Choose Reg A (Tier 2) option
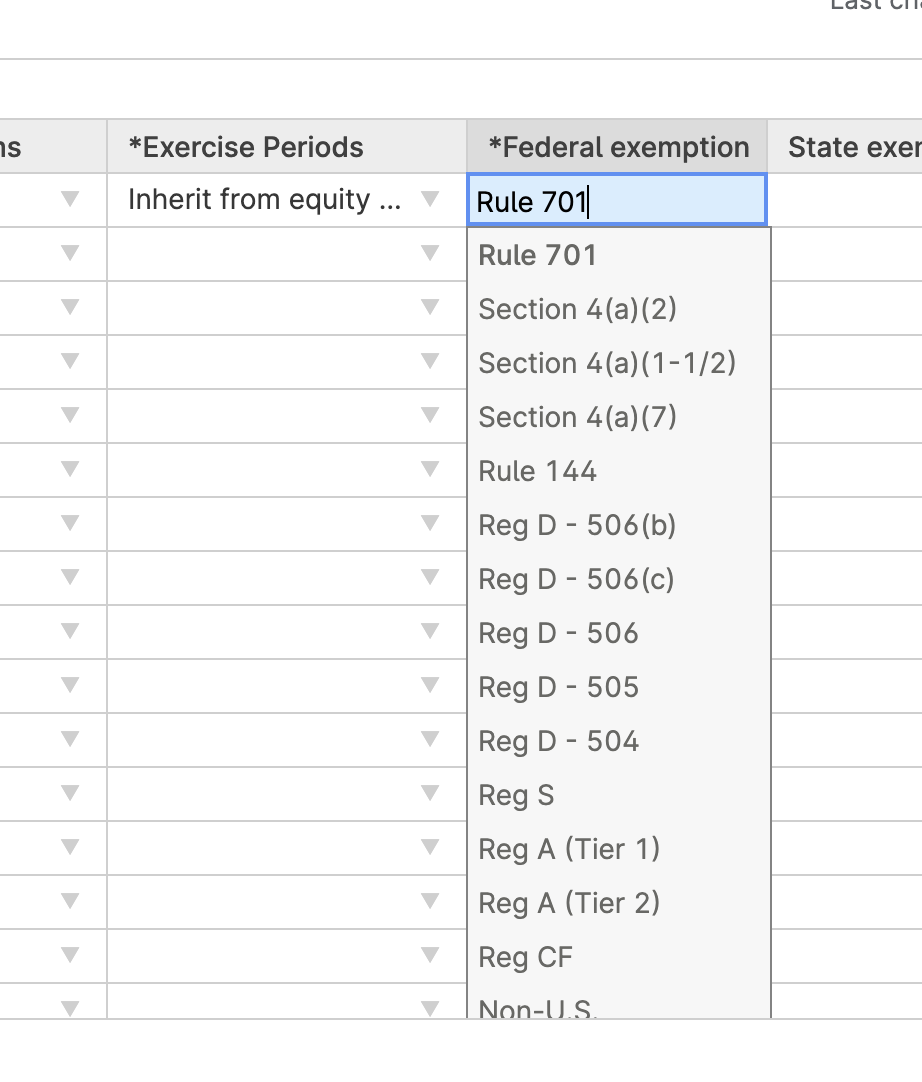The height and width of the screenshot is (1082, 922). coord(569,903)
